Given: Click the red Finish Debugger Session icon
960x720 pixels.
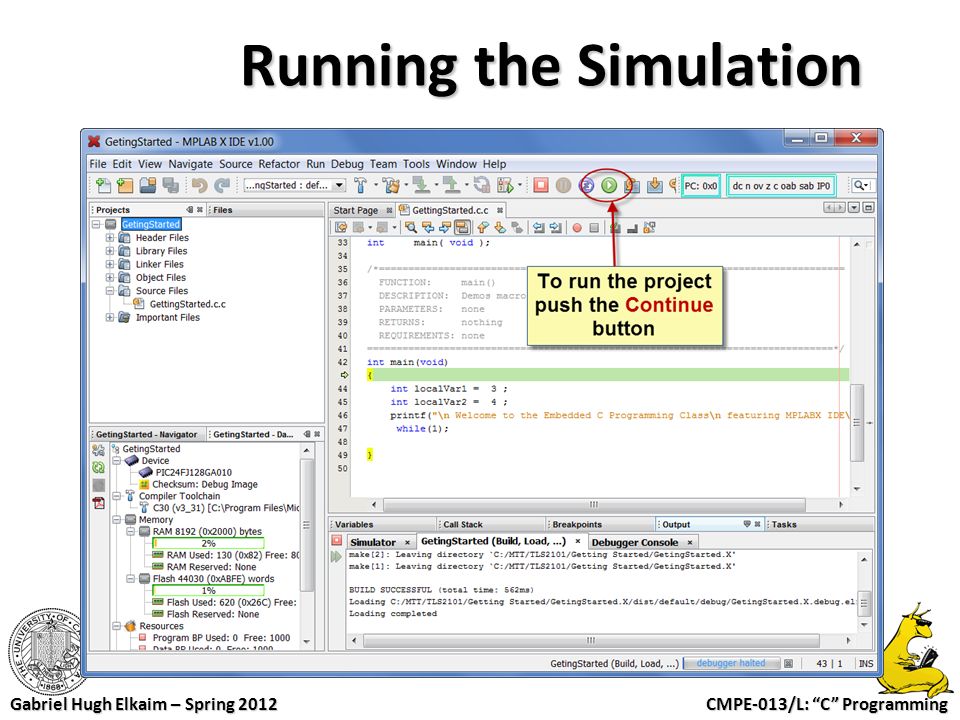Looking at the screenshot, I should [x=541, y=185].
